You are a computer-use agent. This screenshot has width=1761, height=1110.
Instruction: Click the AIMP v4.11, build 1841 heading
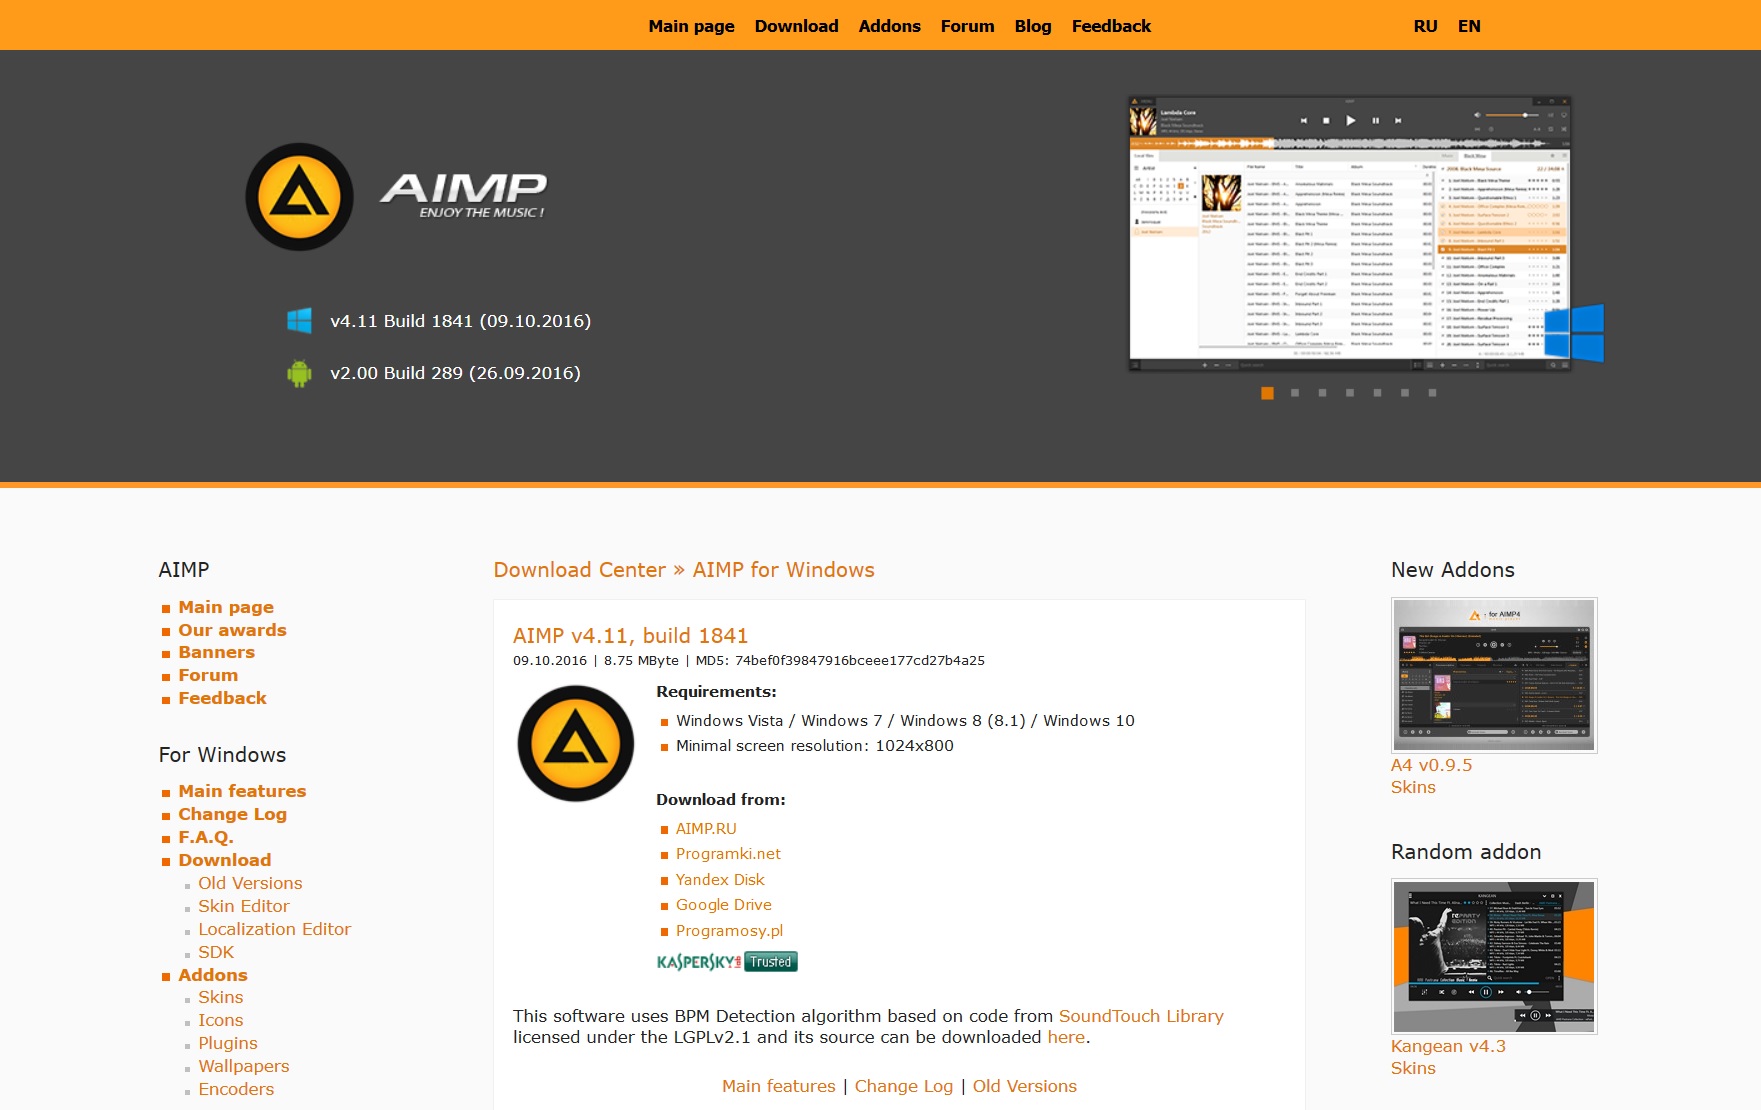tap(630, 636)
